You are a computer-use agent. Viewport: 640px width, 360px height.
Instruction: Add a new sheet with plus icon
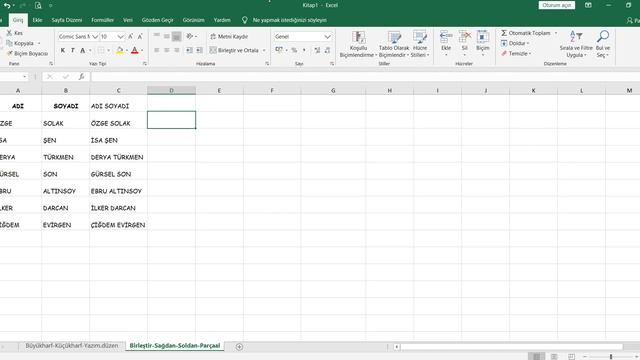239,347
